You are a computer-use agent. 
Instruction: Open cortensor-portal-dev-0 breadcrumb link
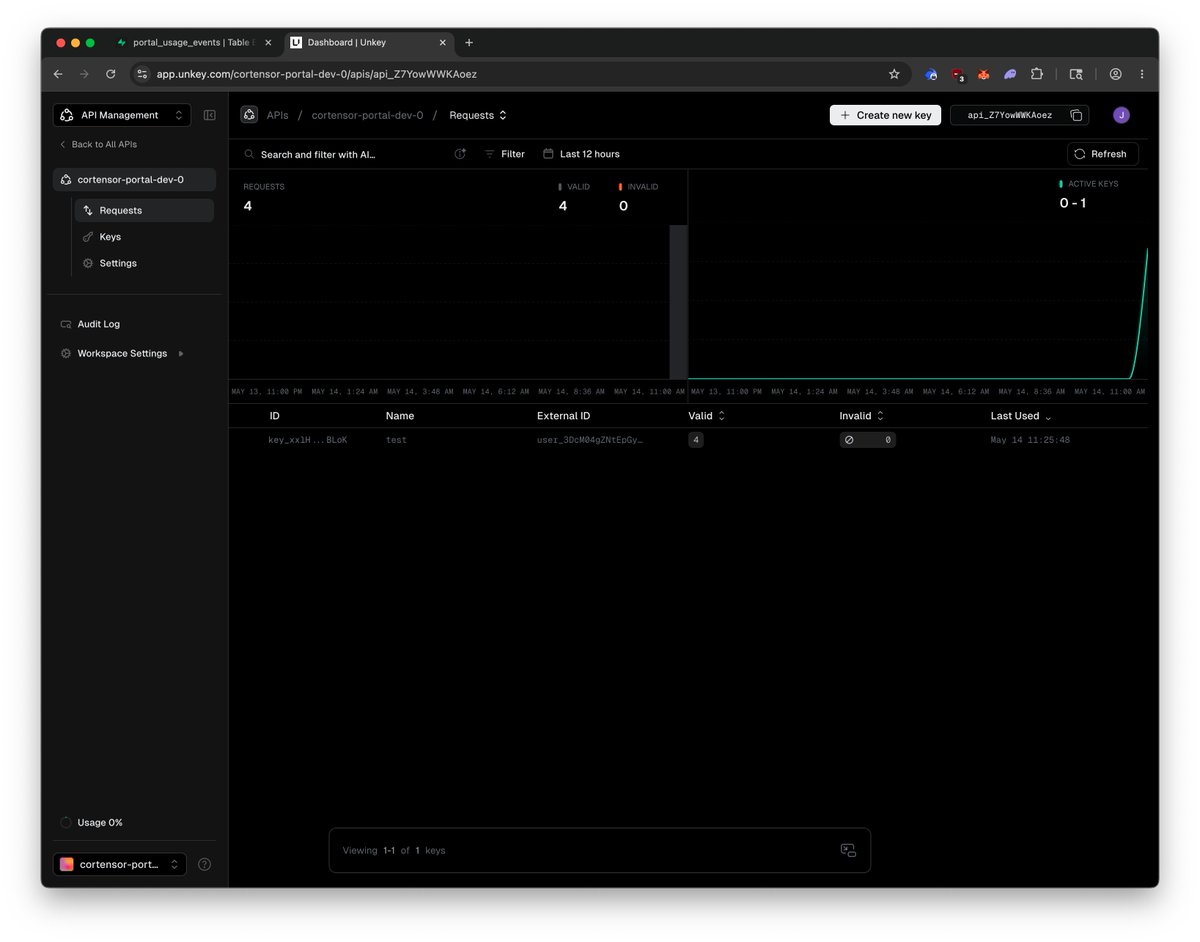coord(367,115)
